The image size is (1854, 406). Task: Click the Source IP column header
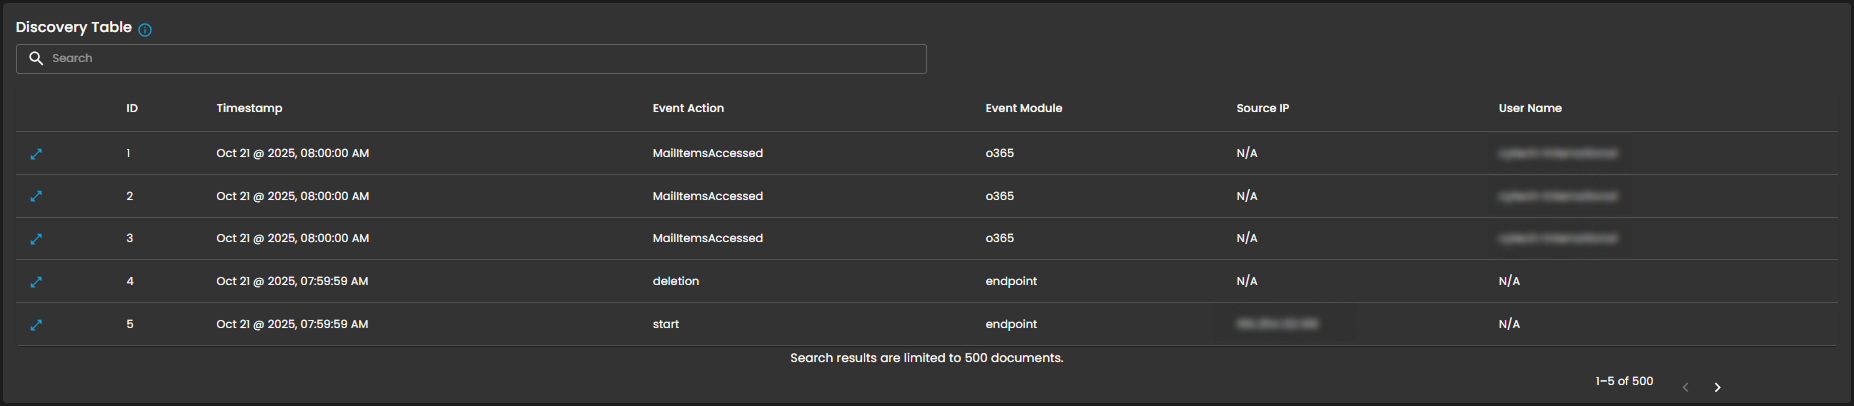click(x=1262, y=108)
